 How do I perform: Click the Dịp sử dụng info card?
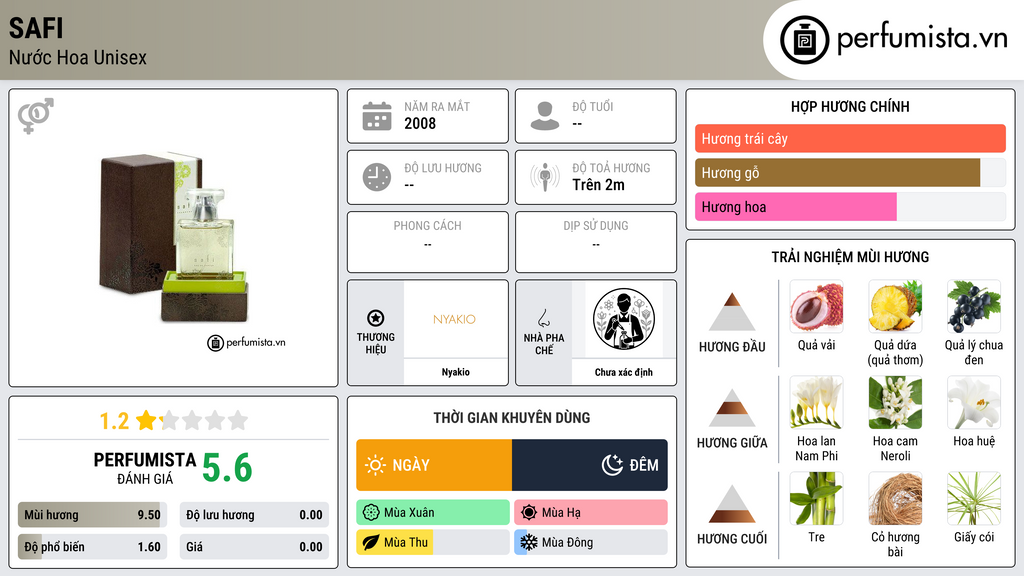pyautogui.click(x=596, y=242)
